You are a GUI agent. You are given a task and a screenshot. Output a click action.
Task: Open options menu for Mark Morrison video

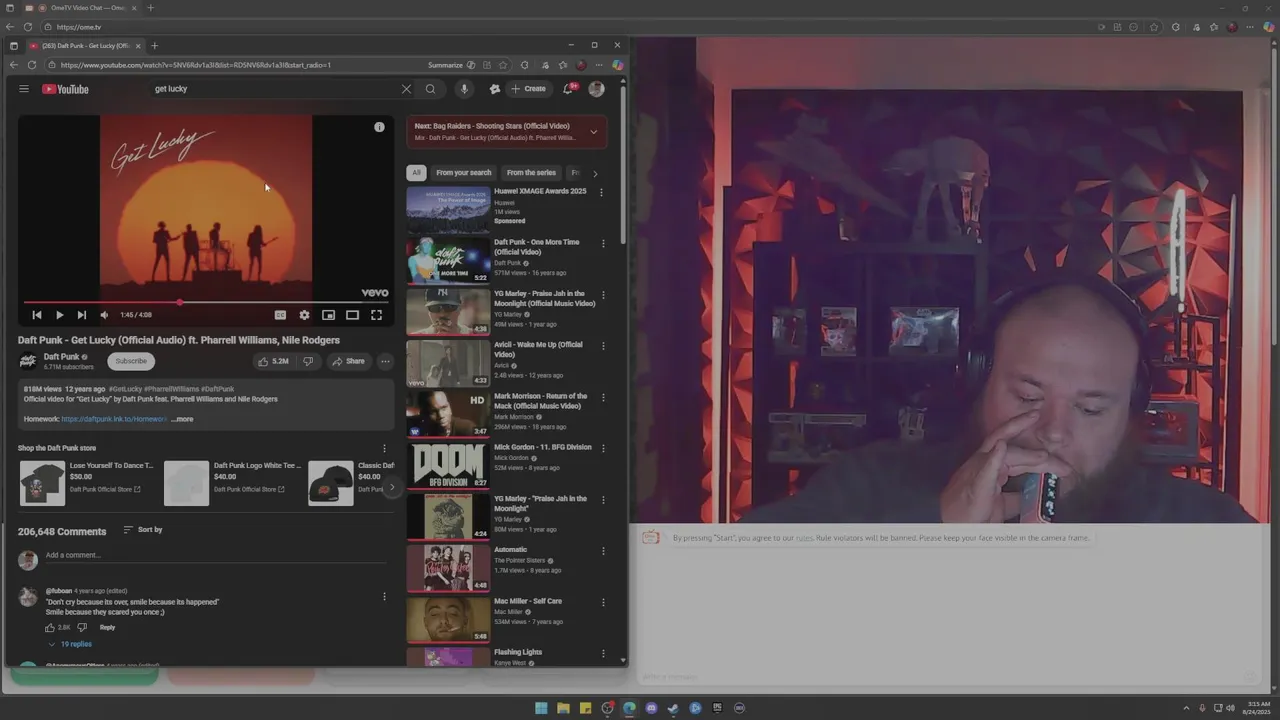coord(602,397)
